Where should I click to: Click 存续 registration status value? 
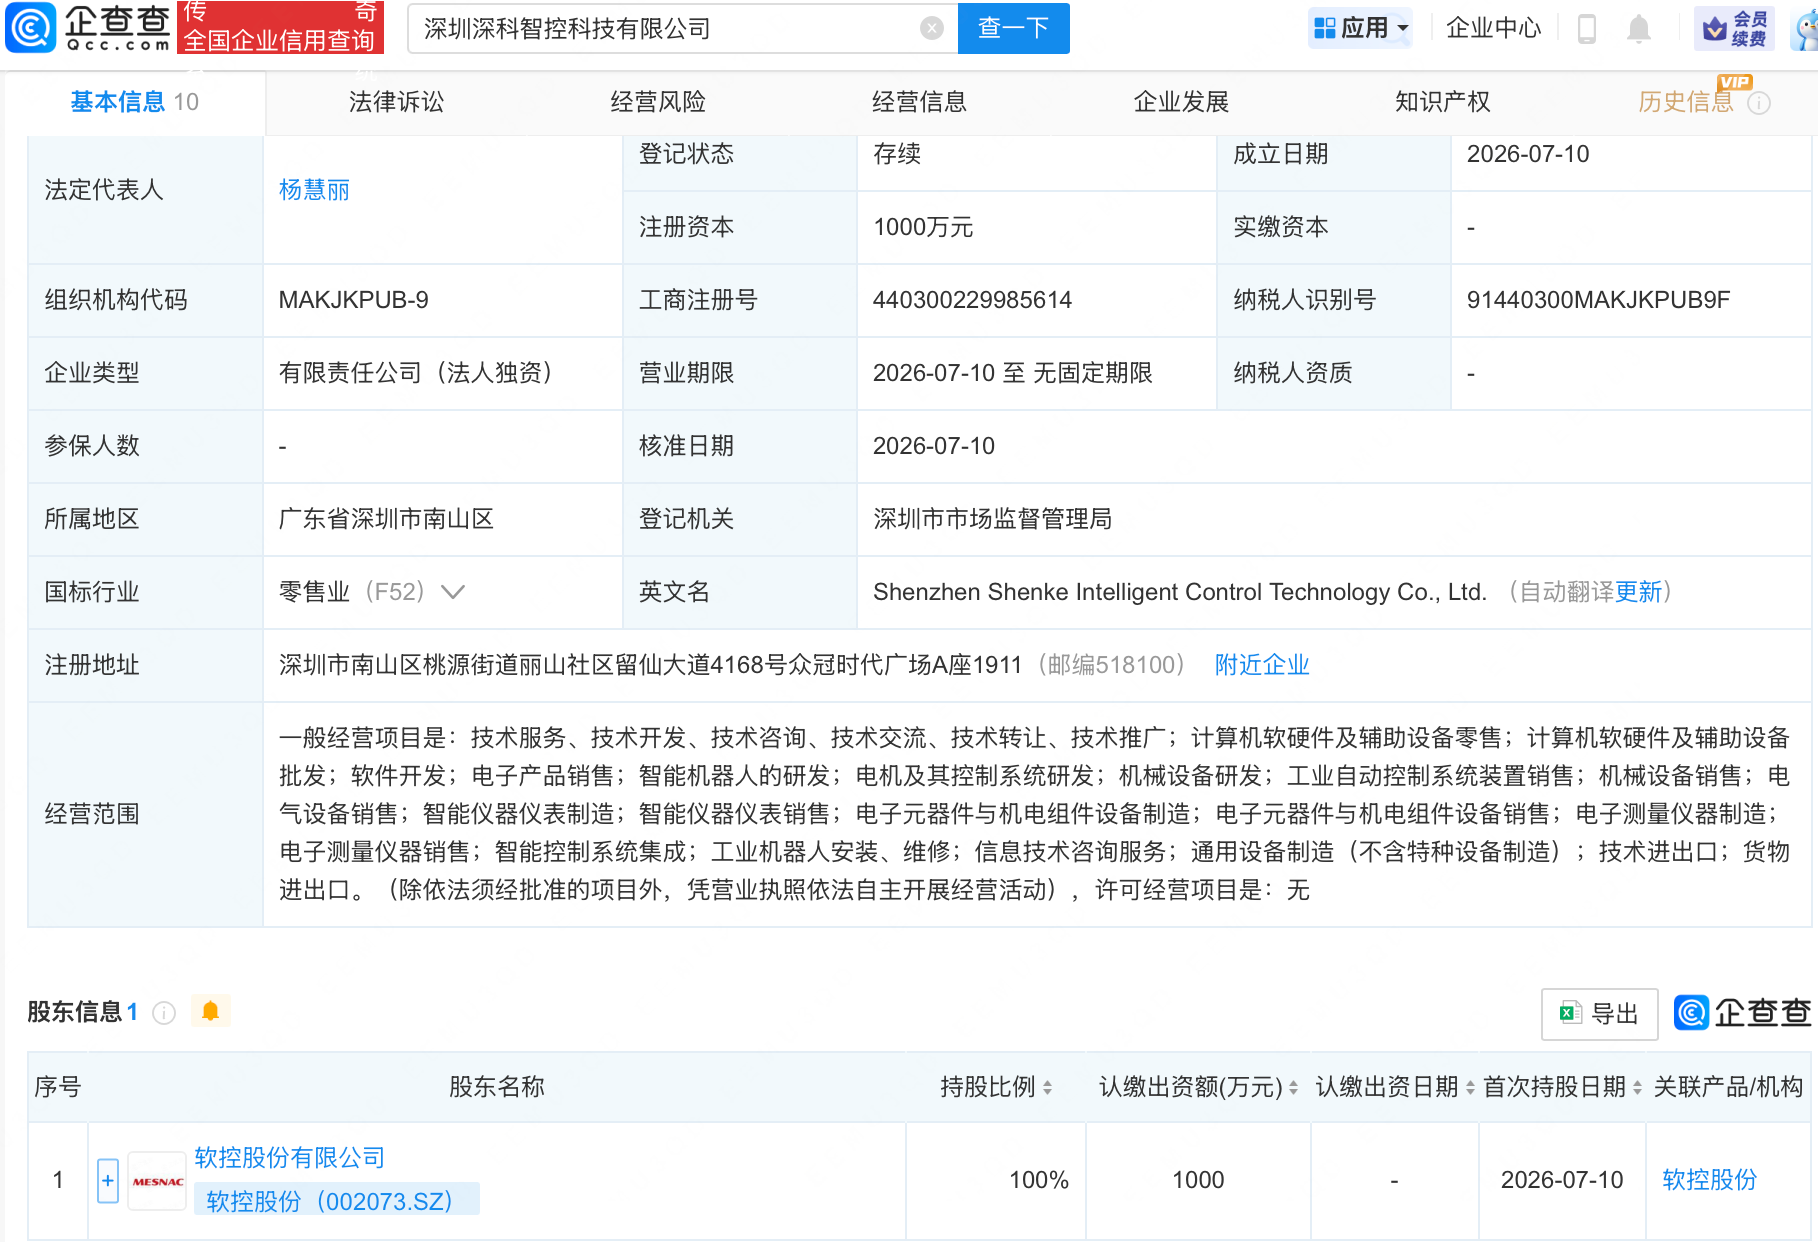[x=897, y=154]
